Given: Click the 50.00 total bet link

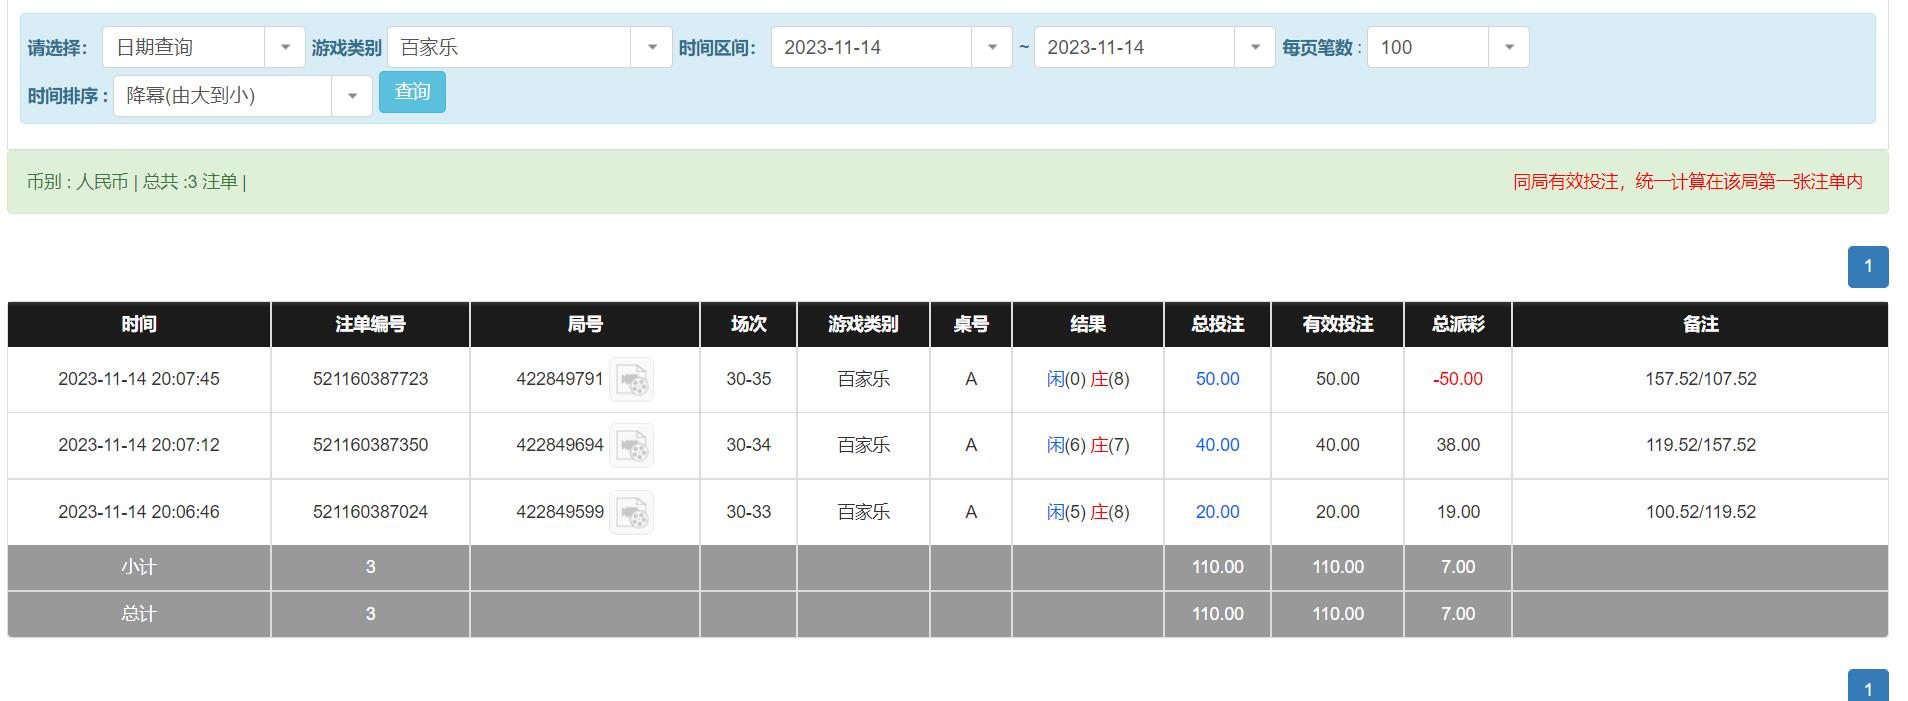Looking at the screenshot, I should tap(1217, 379).
